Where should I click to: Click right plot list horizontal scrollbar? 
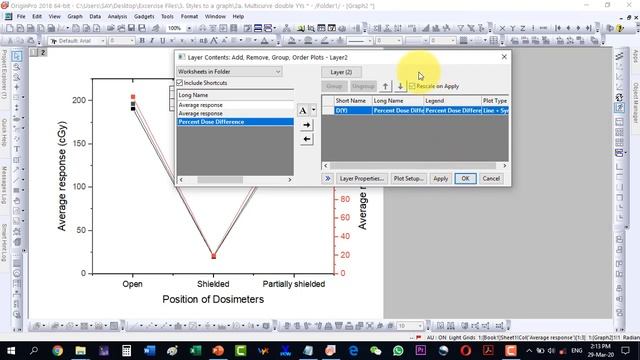pos(415,166)
